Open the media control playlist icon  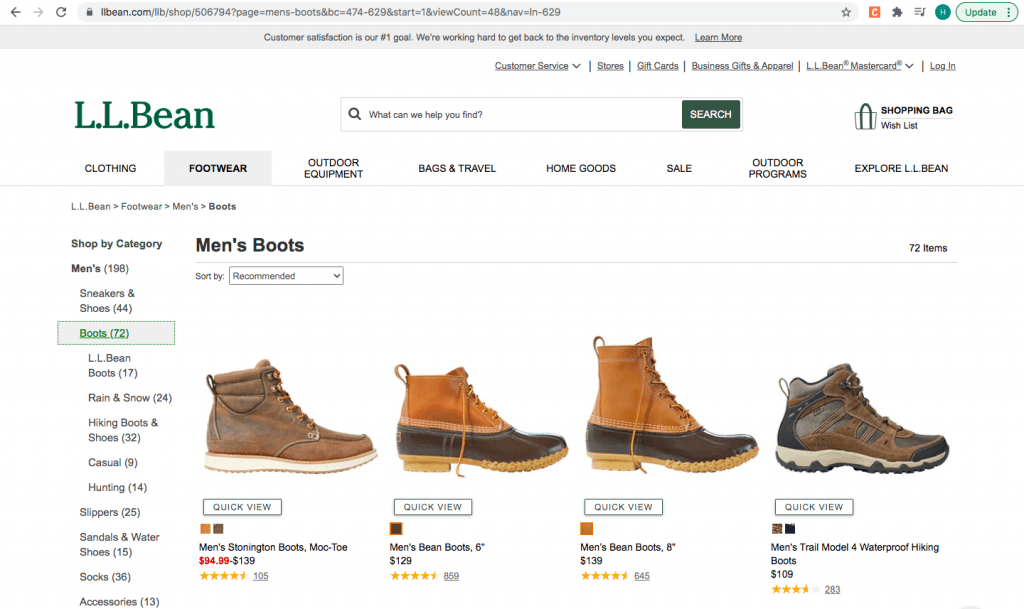coord(920,12)
